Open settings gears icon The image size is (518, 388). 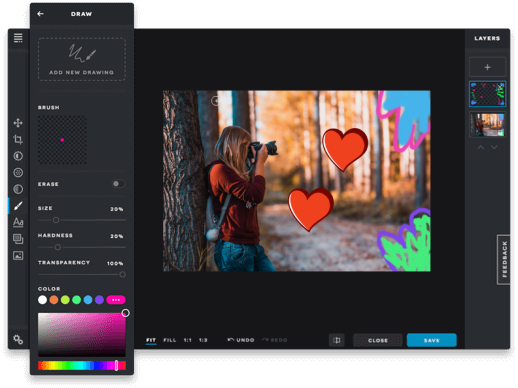(x=18, y=340)
